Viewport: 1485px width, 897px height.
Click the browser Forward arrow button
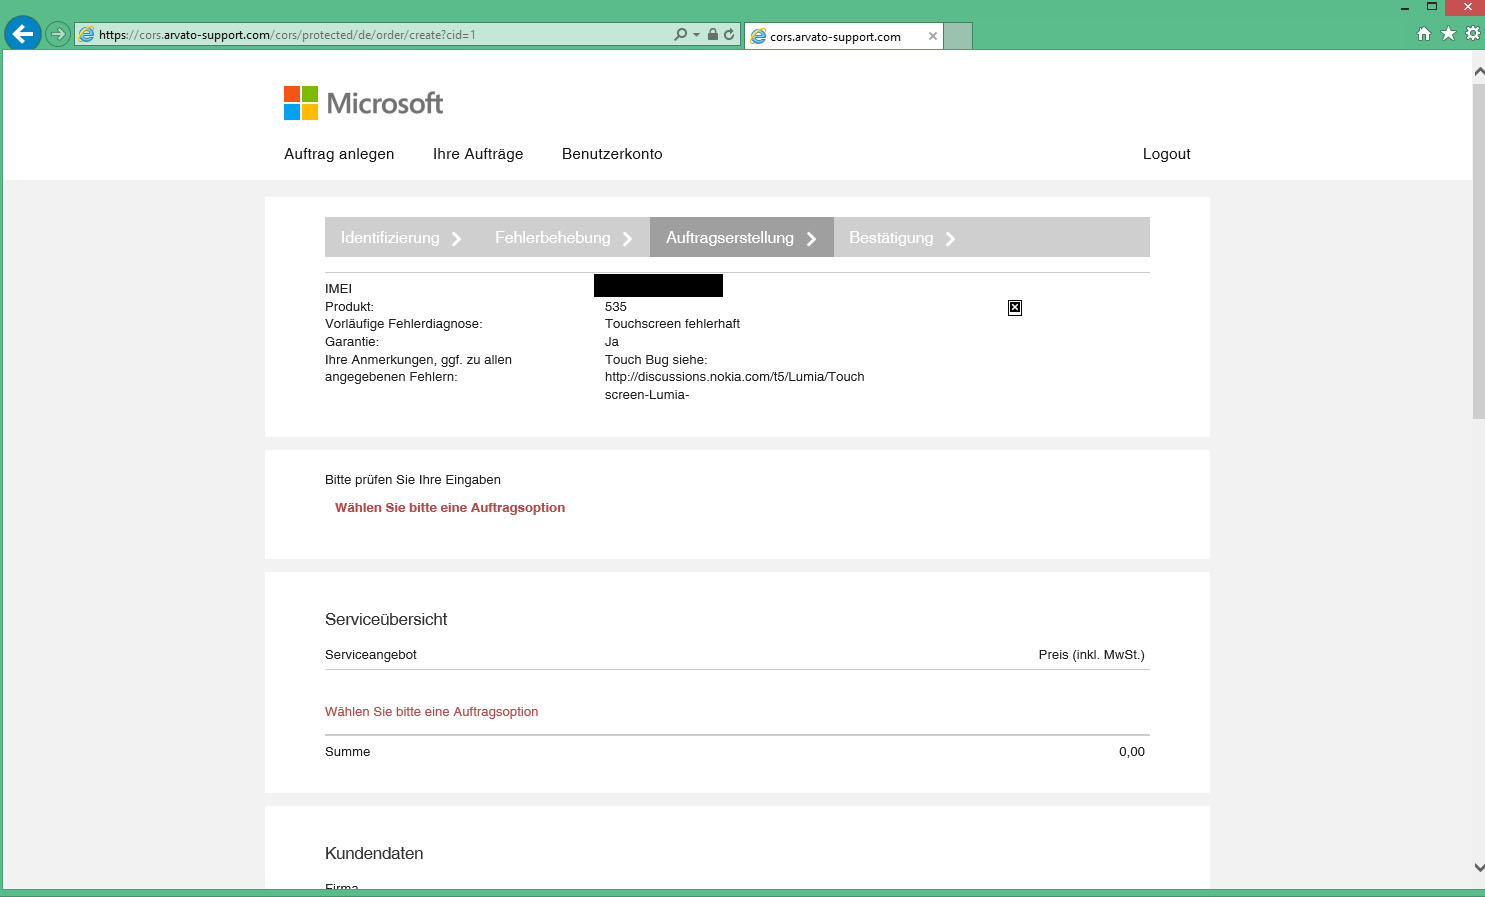coord(58,34)
